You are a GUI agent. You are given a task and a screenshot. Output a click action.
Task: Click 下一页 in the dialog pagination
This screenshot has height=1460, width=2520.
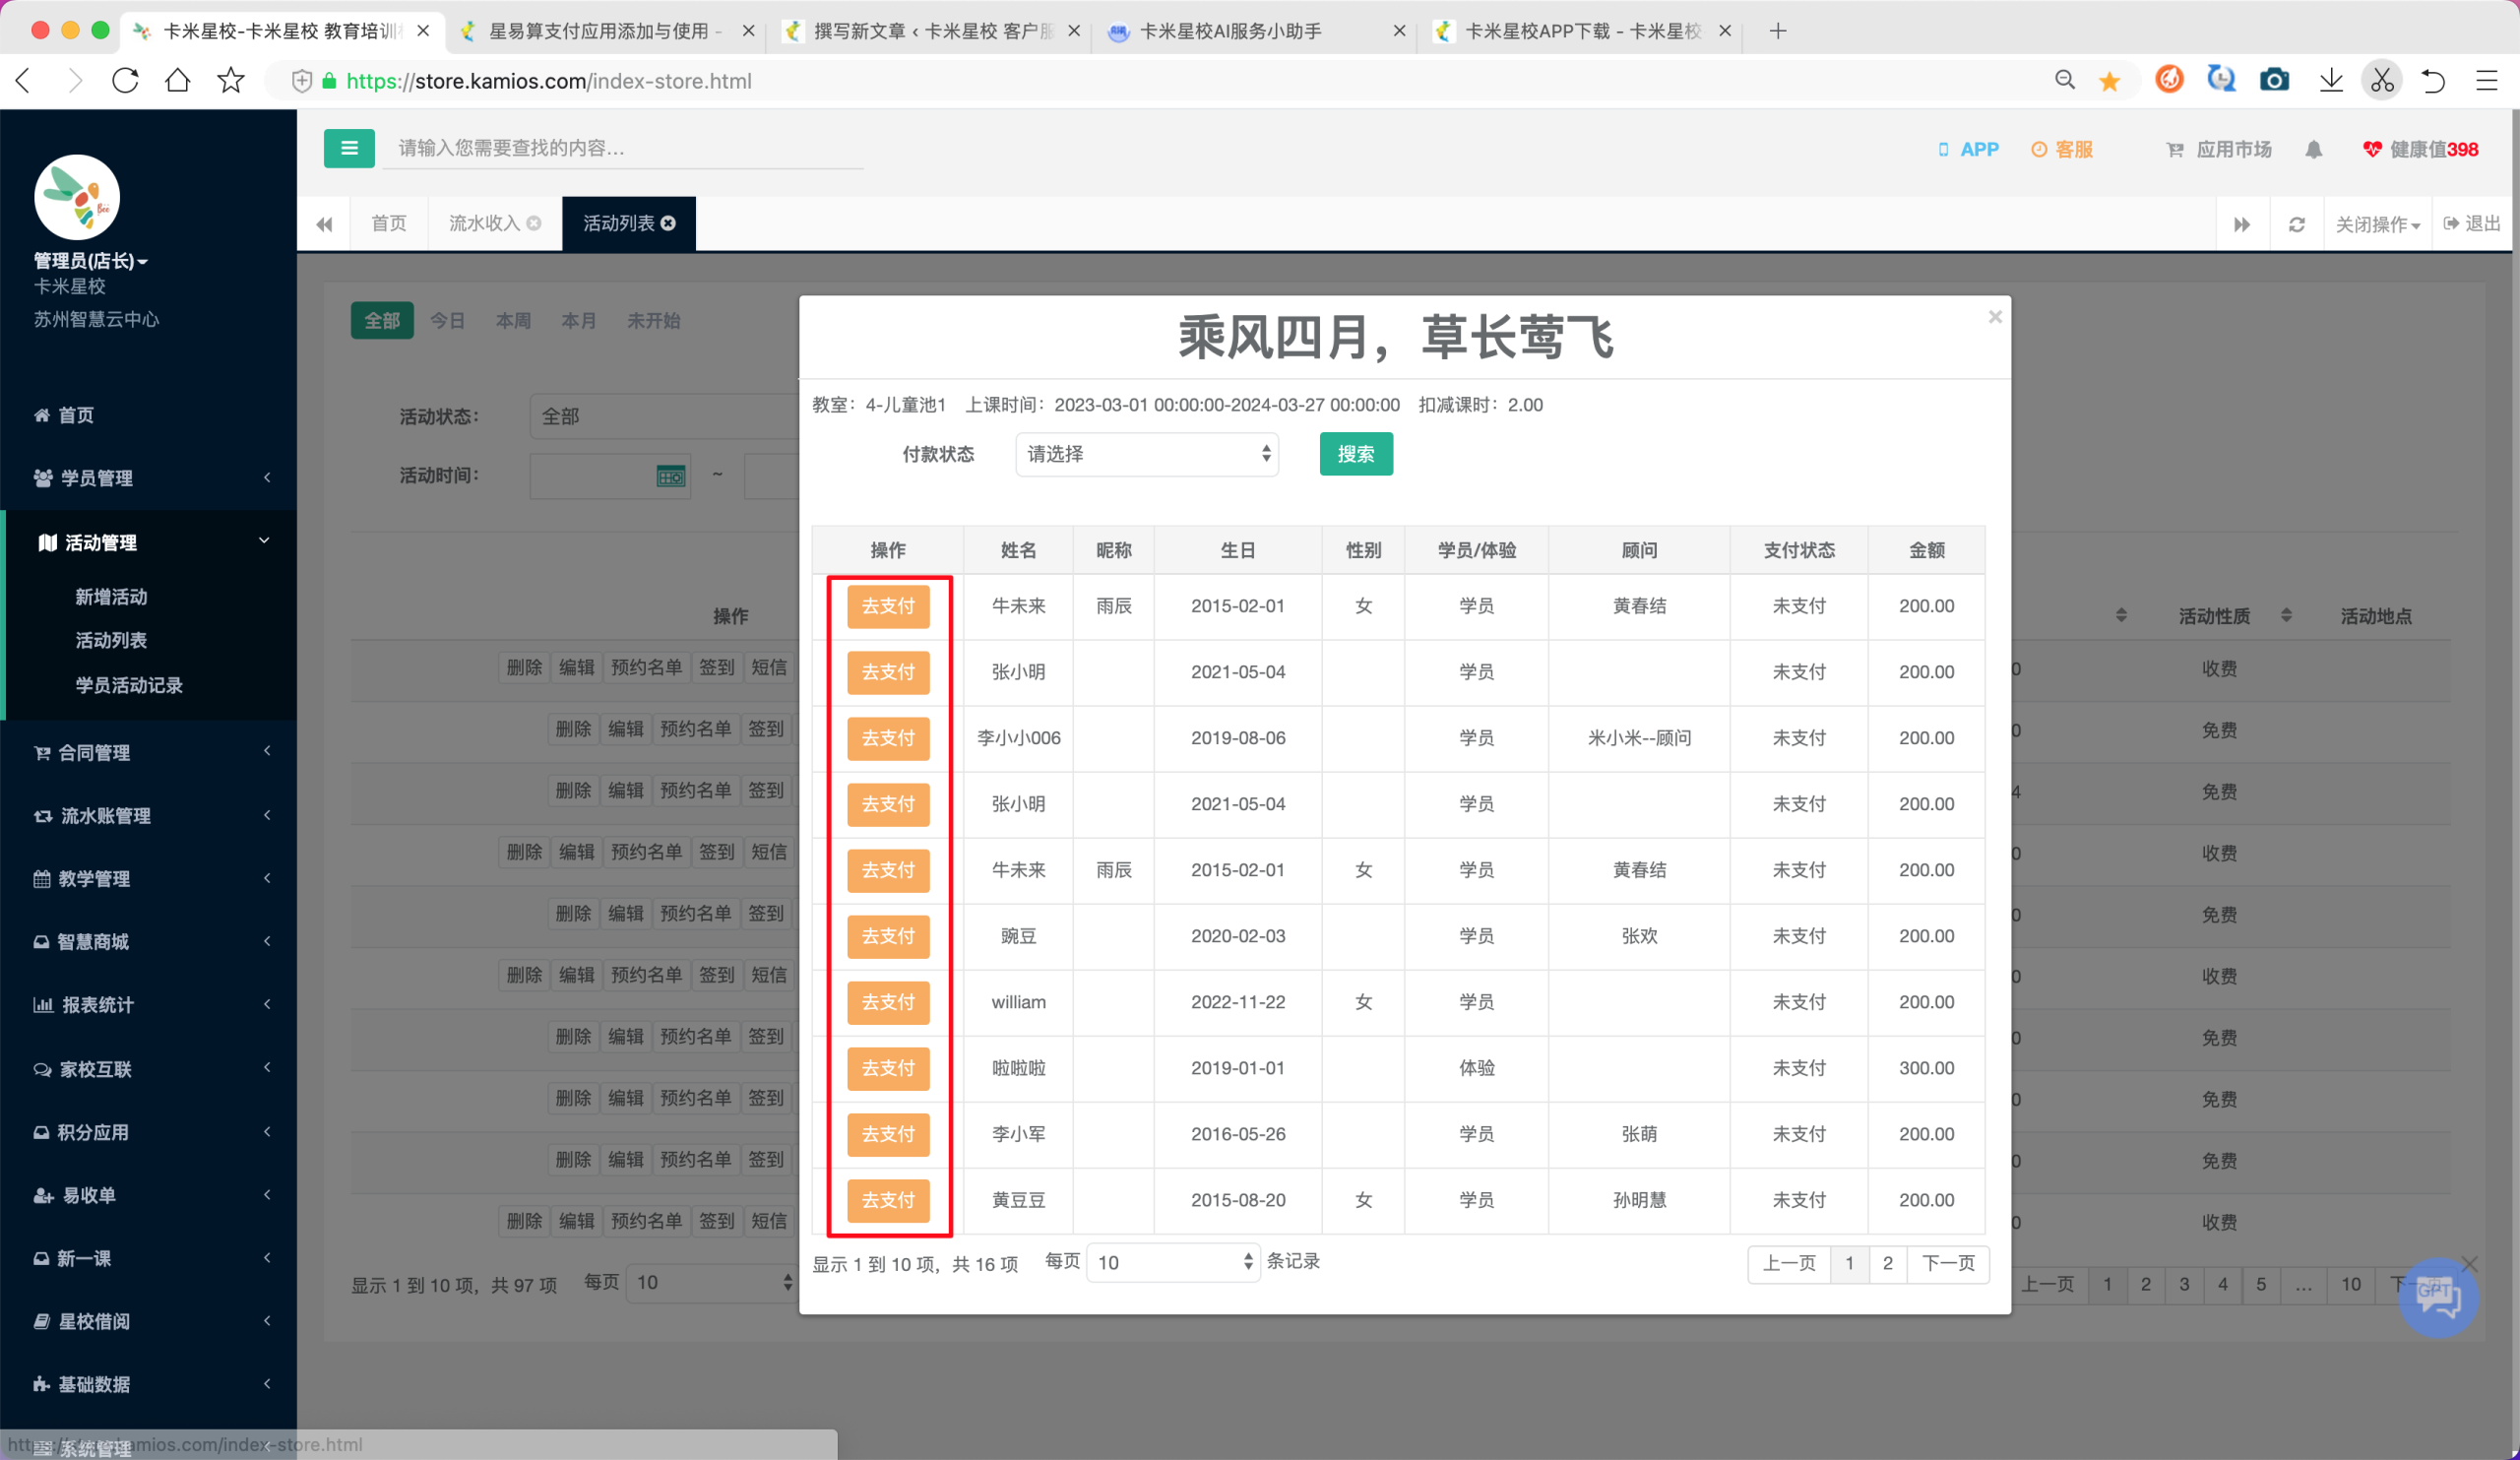pos(1948,1263)
